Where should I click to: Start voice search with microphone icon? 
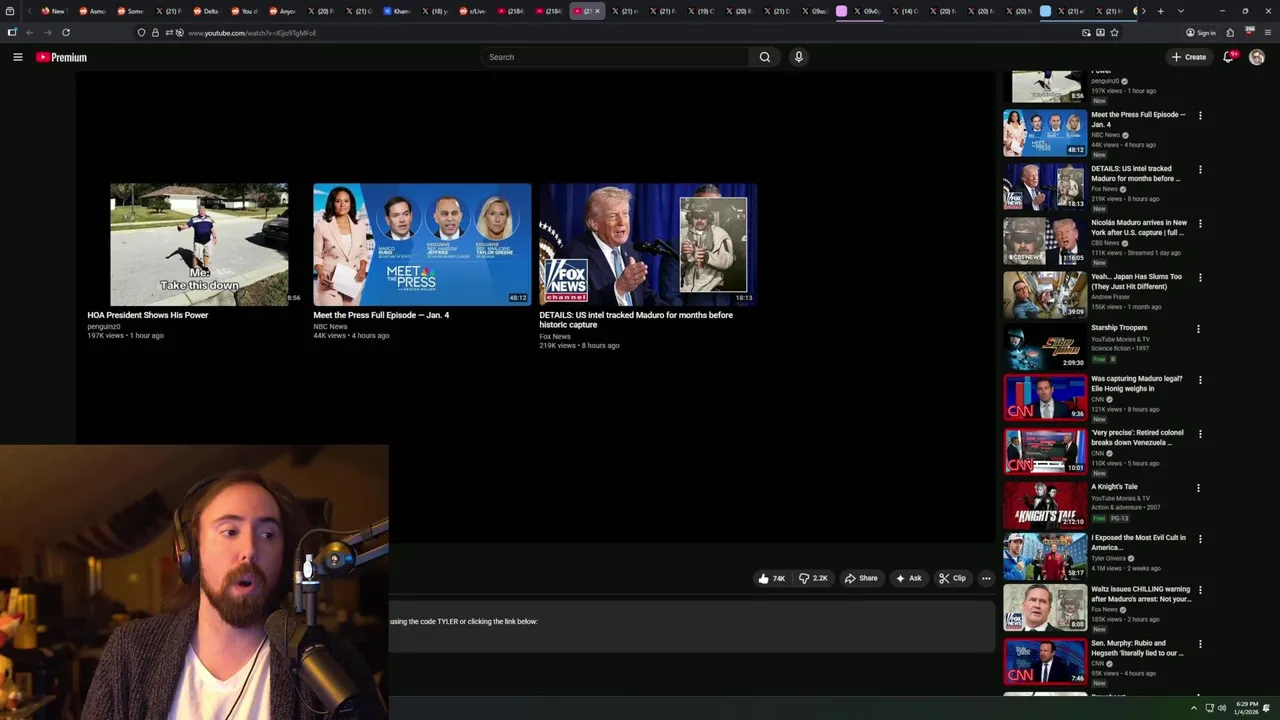[x=798, y=57]
